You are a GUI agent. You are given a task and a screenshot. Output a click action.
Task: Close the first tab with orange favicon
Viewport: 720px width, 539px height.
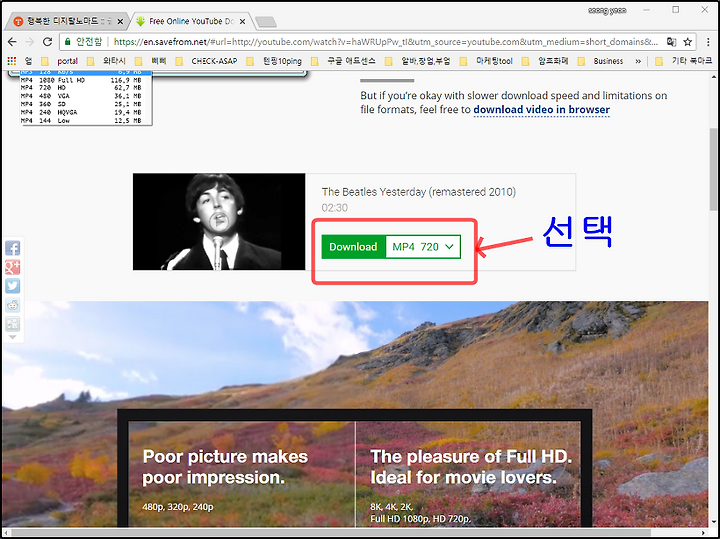pyautogui.click(x=120, y=22)
